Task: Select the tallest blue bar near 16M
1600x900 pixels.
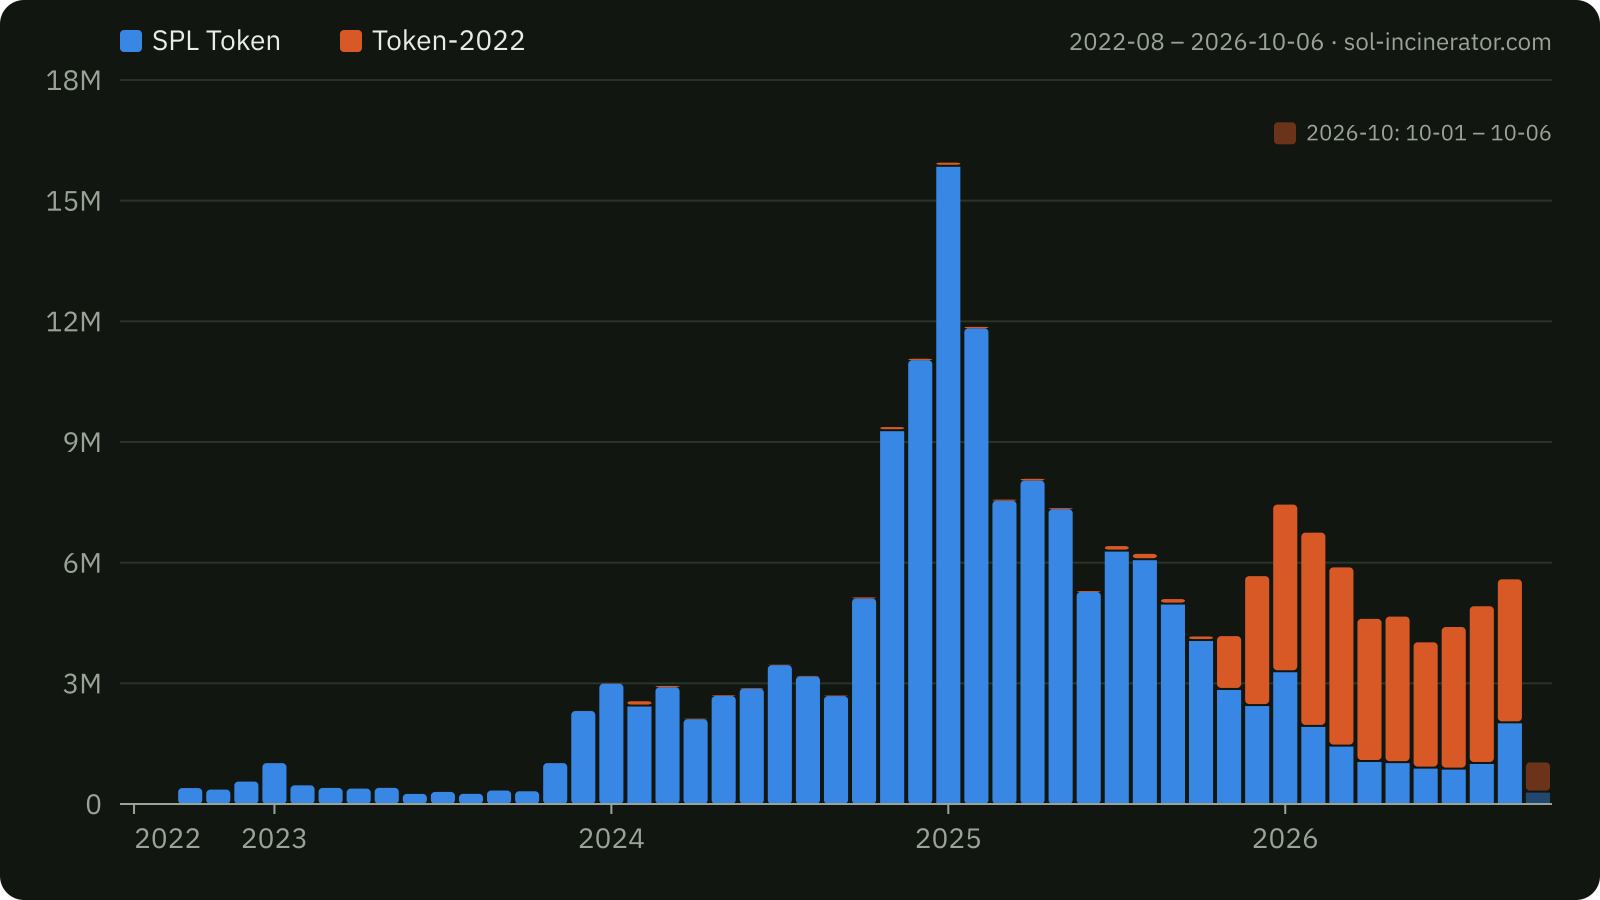Action: click(948, 485)
